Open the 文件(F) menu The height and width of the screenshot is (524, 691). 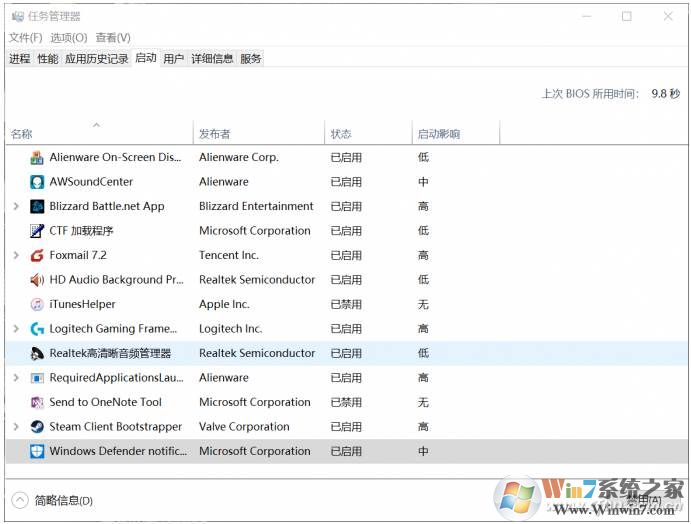(x=25, y=38)
